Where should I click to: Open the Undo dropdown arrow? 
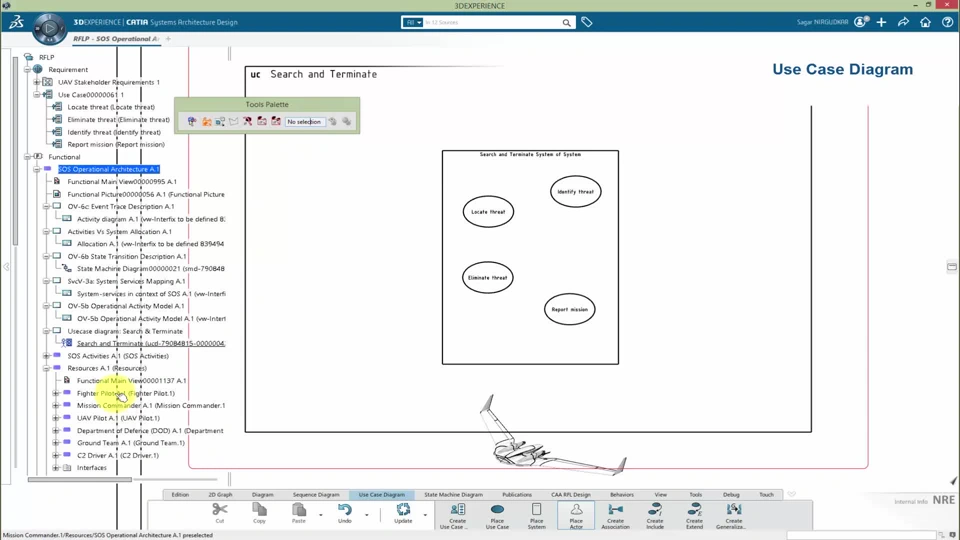[x=367, y=515]
